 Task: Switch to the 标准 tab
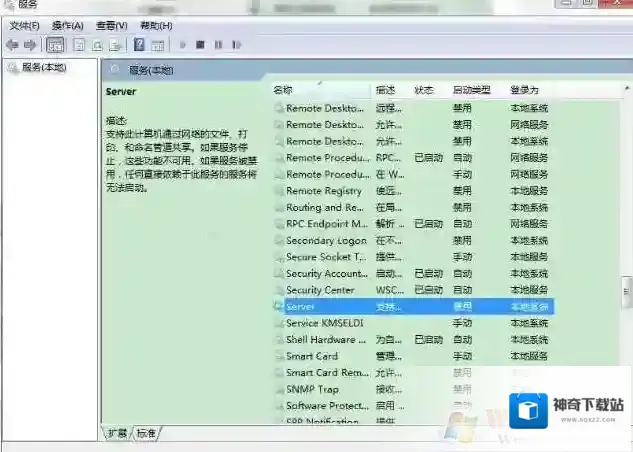pos(146,433)
